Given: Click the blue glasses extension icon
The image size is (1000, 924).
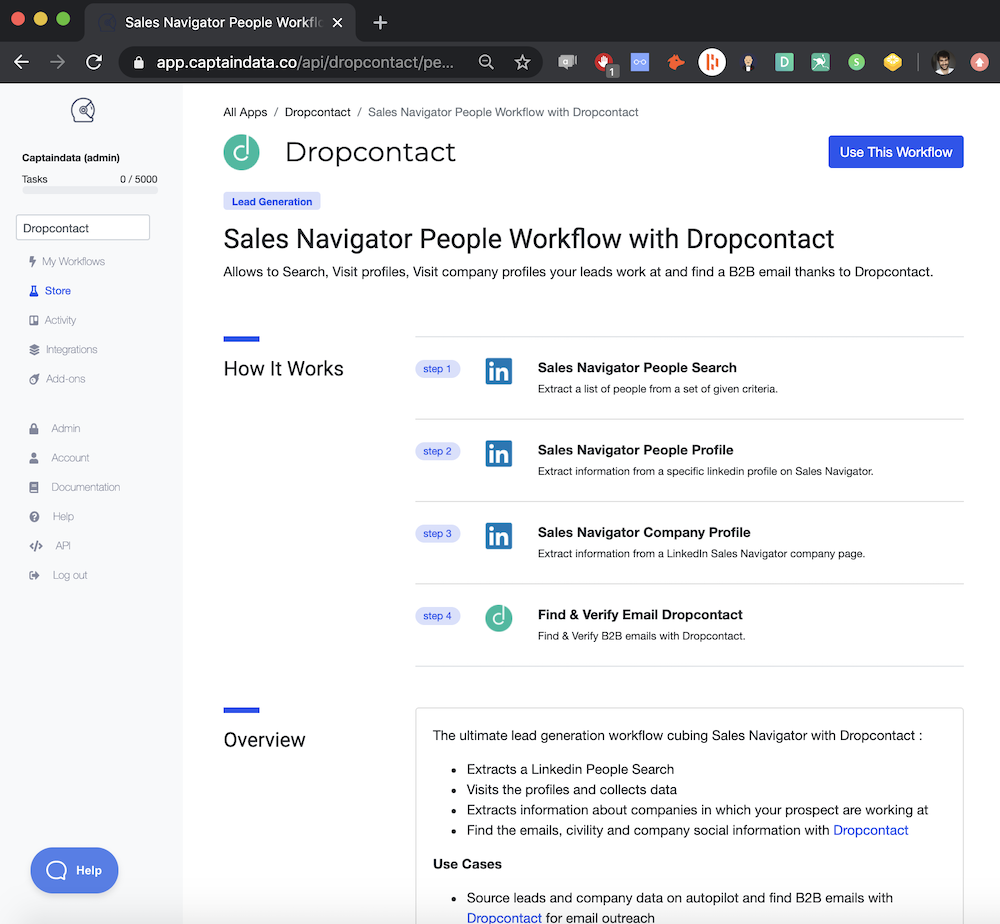Looking at the screenshot, I should click(x=640, y=62).
